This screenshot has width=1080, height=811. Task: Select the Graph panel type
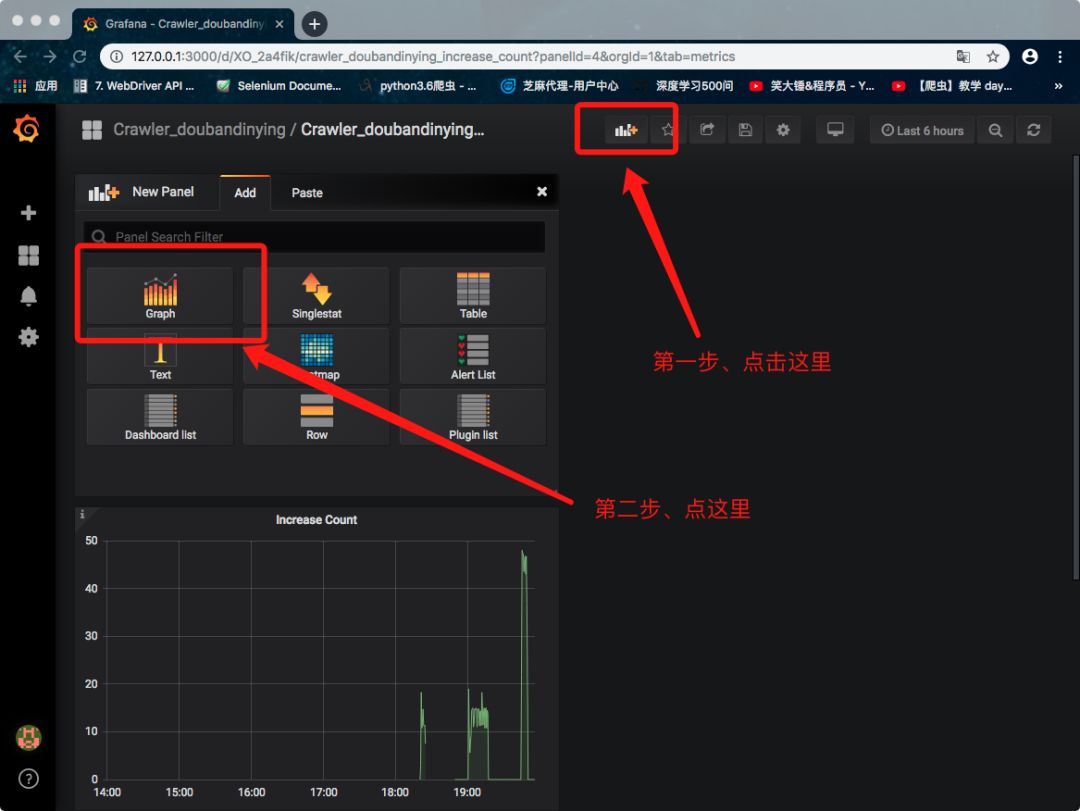pos(160,296)
